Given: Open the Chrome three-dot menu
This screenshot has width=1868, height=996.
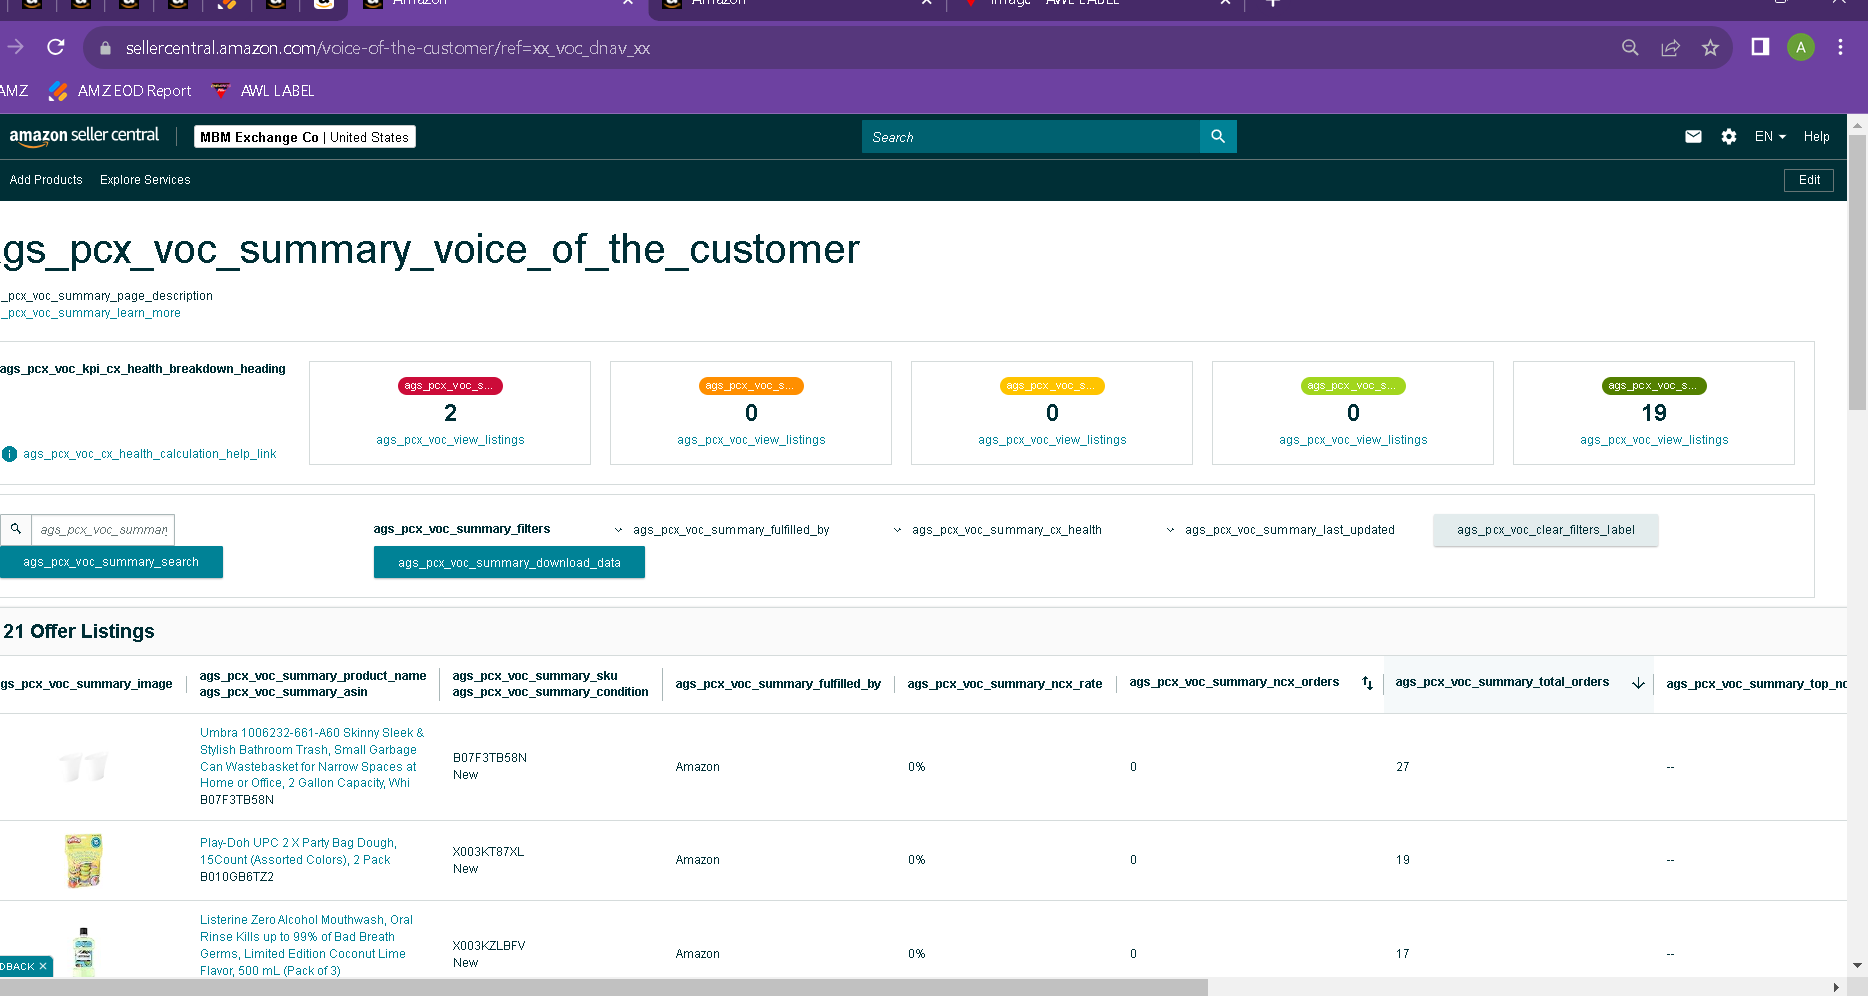Looking at the screenshot, I should pyautogui.click(x=1840, y=47).
